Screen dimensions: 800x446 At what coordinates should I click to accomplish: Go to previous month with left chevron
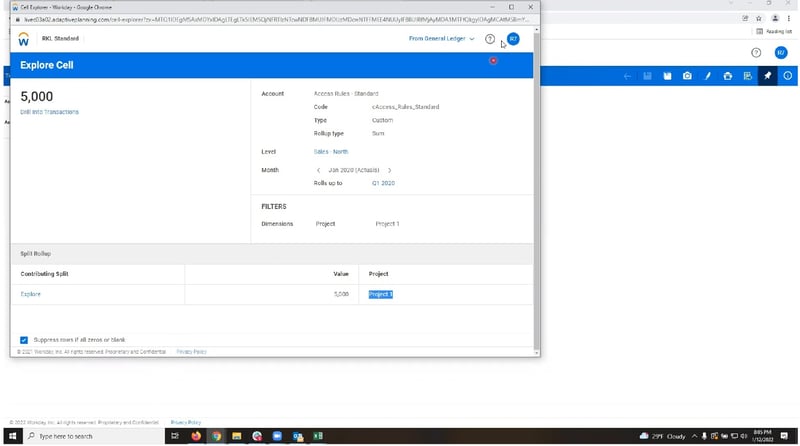pyautogui.click(x=318, y=170)
